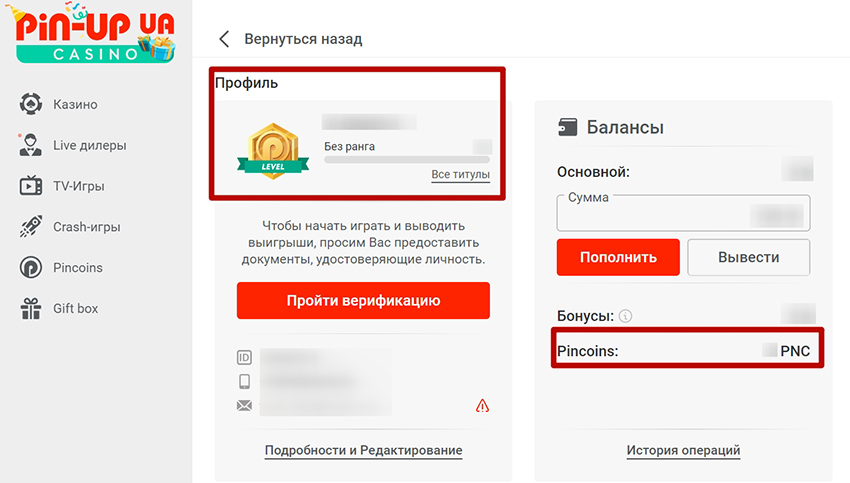Click the phone icon in profile details

click(244, 381)
